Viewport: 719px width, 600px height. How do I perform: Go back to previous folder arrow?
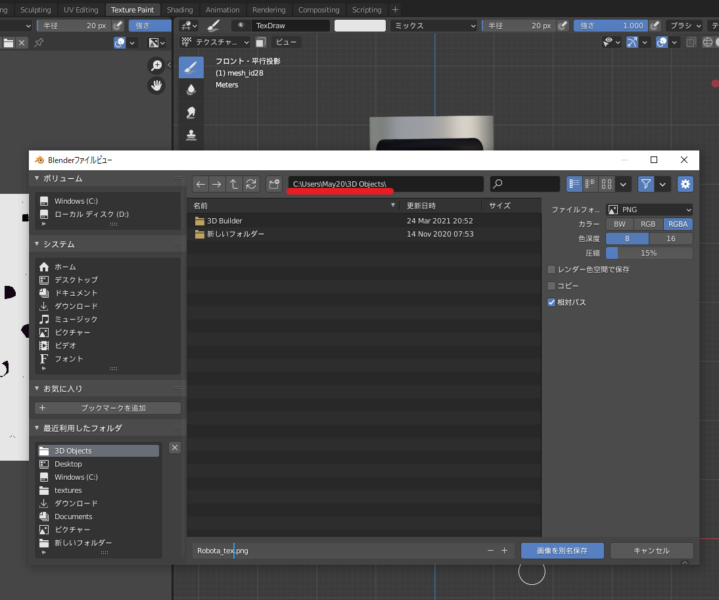tap(200, 184)
